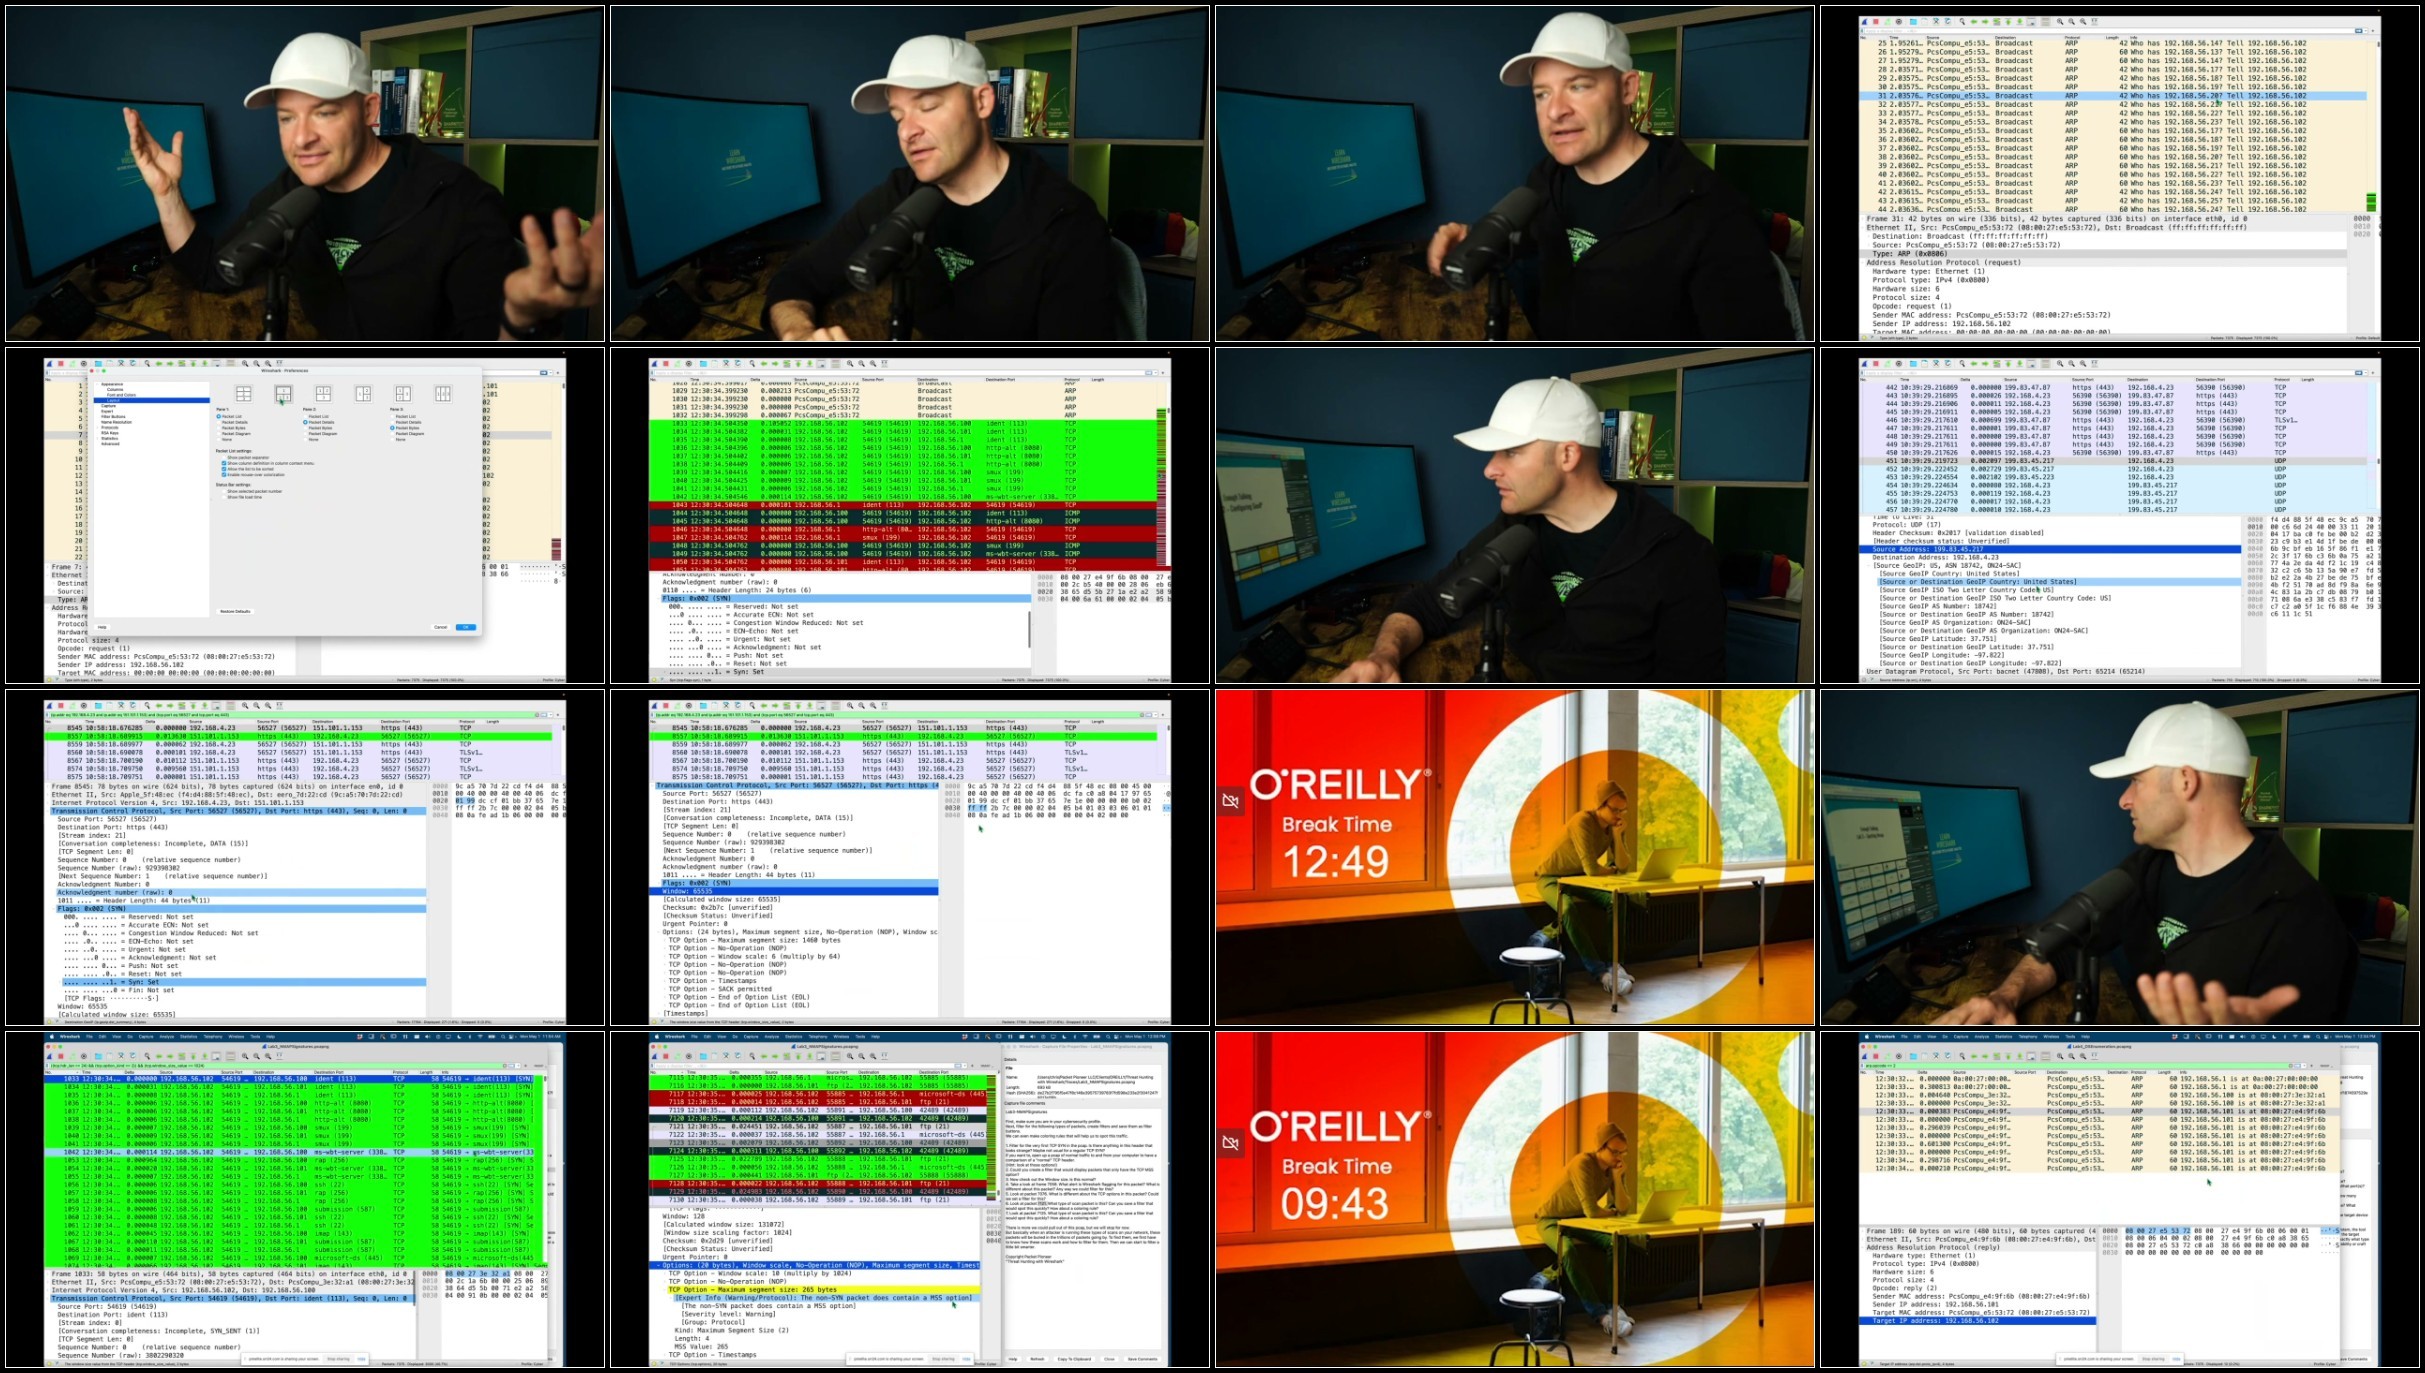2425x1373 pixels.
Task: Click the blue open-file icon in the Preferences thumbnail
Action: coord(98,364)
